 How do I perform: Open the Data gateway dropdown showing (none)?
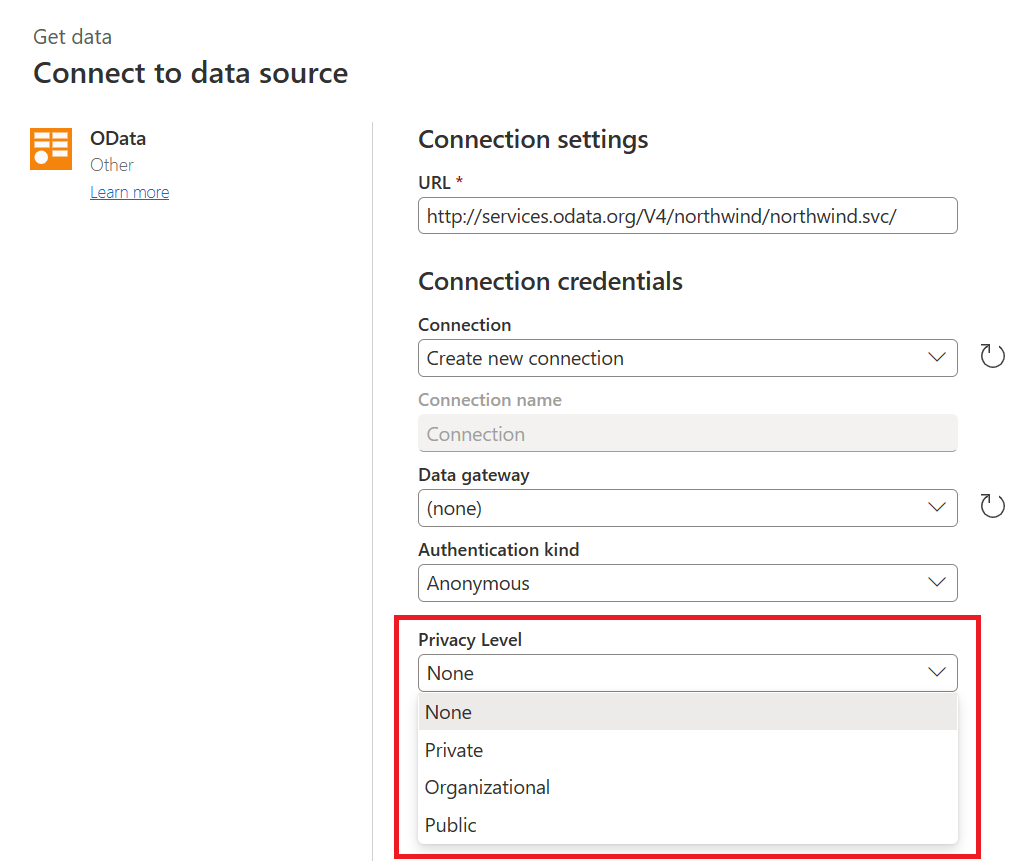click(687, 508)
